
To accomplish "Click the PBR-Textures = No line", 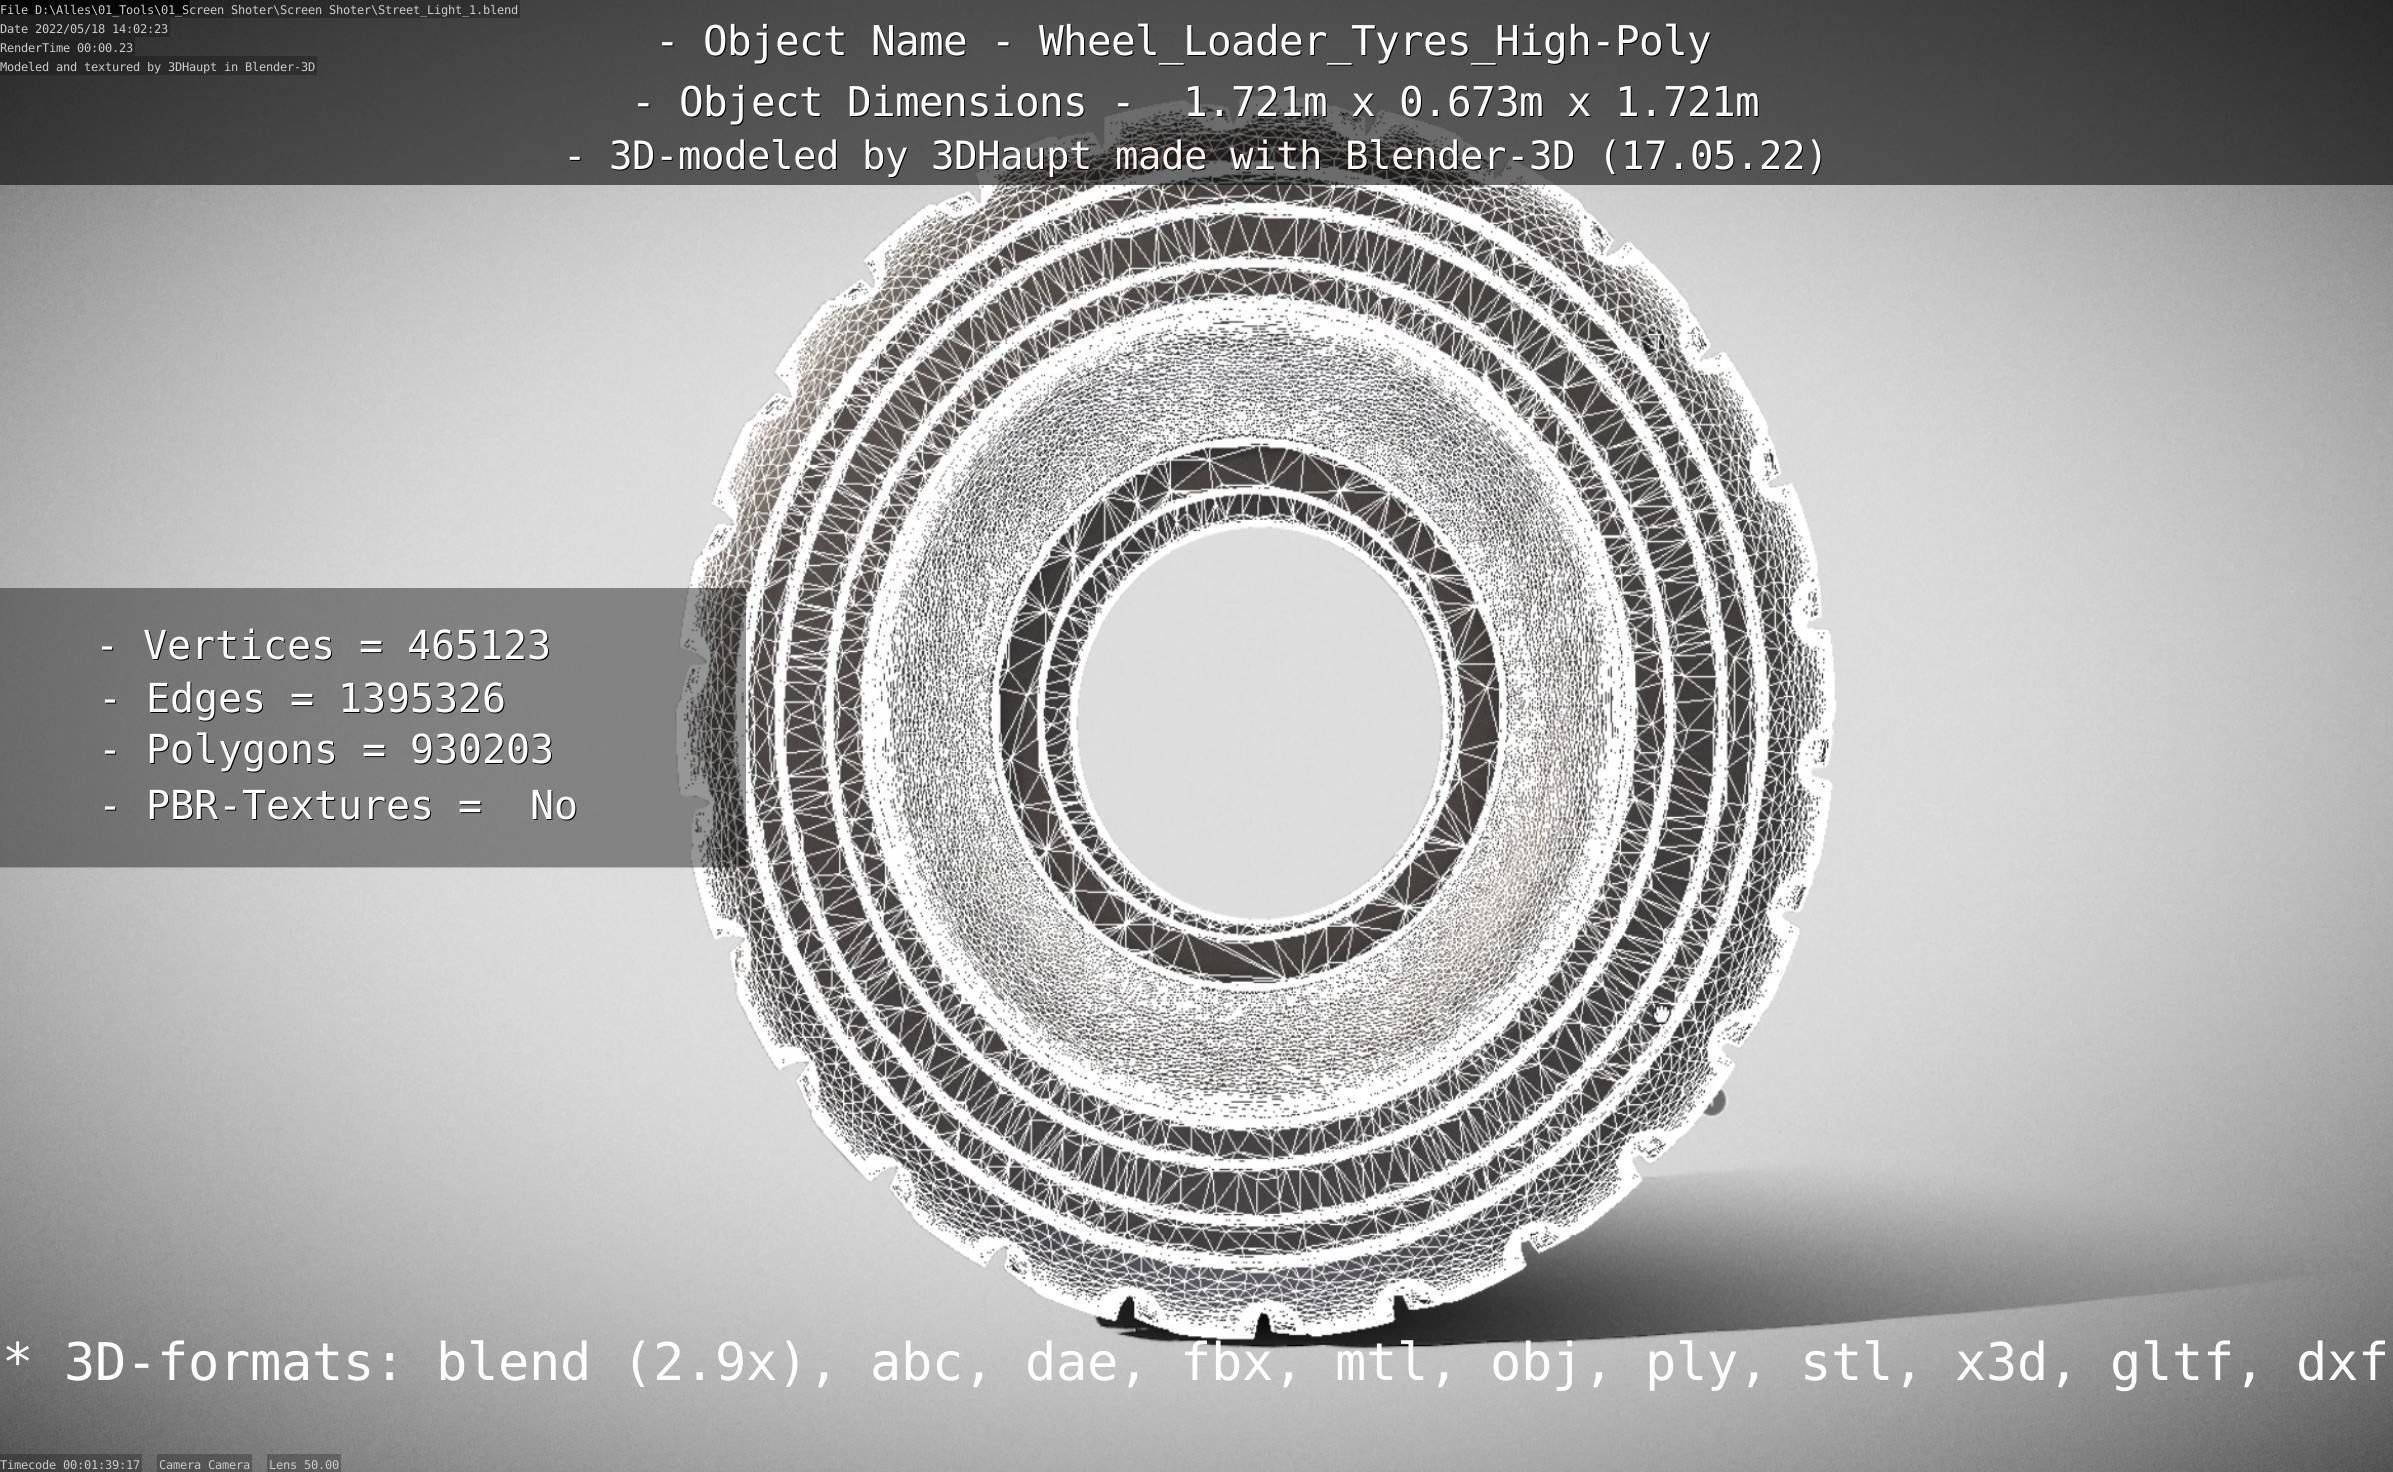I will [x=340, y=806].
